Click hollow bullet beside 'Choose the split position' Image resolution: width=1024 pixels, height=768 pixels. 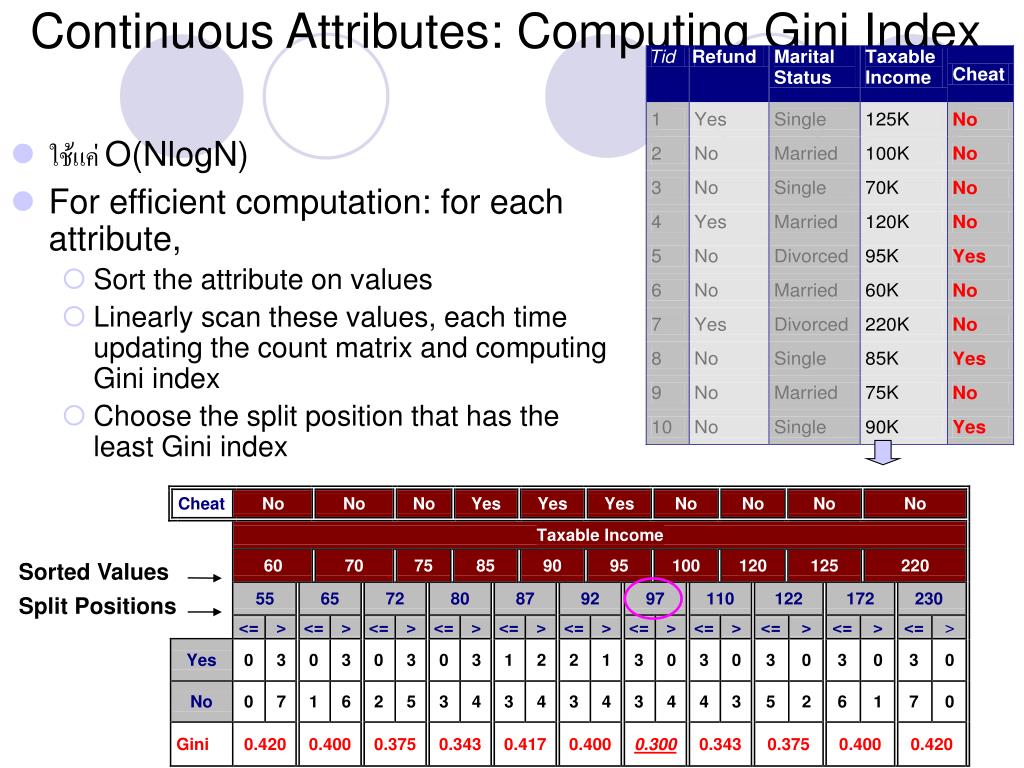tap(75, 416)
